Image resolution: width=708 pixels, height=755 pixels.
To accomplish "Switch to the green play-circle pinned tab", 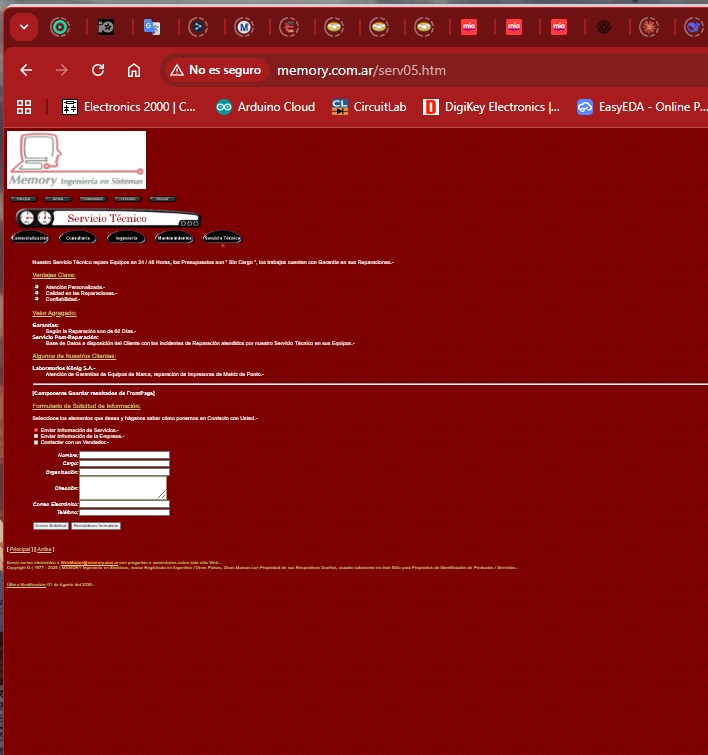I will click(x=60, y=27).
